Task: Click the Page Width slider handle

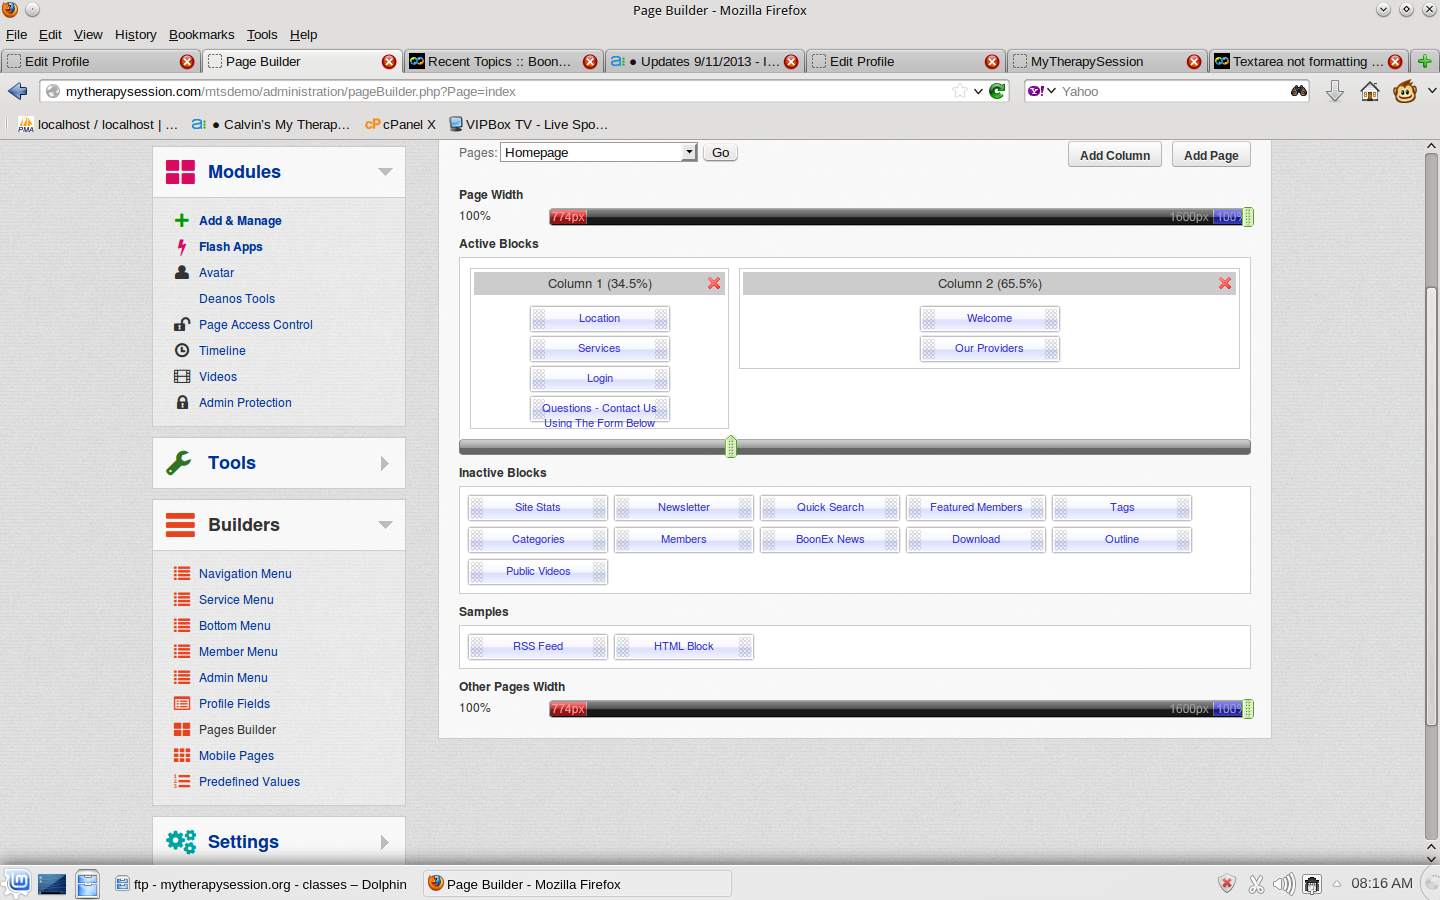Action: pos(1247,217)
